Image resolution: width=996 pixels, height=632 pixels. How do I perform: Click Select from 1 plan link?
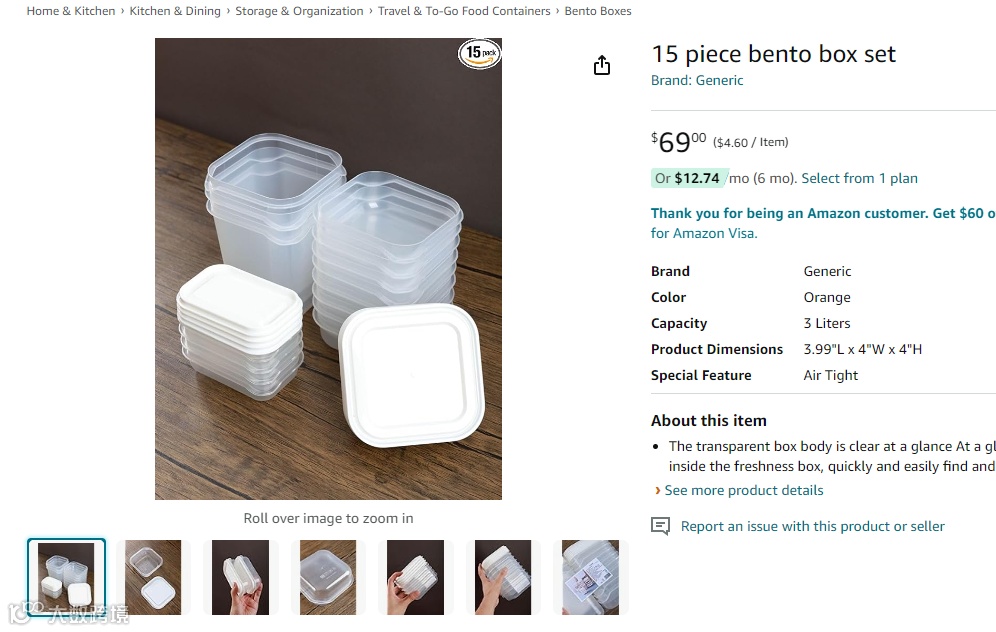pos(859,178)
